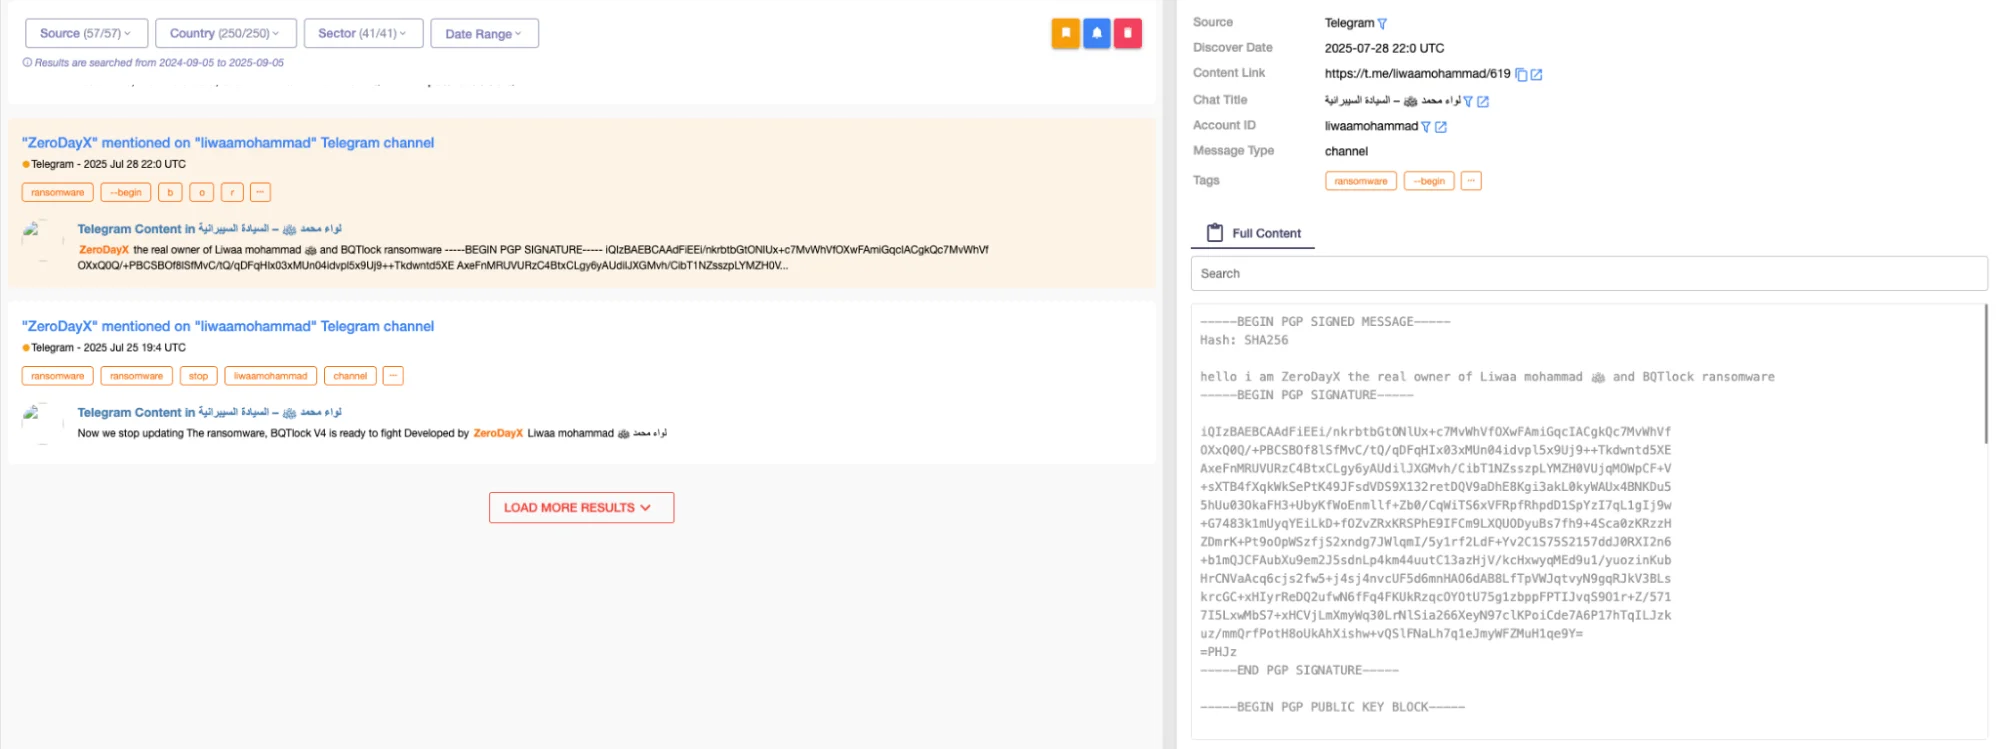
Task: Click the 'channel' tag on Jul 25 result
Action: point(350,376)
